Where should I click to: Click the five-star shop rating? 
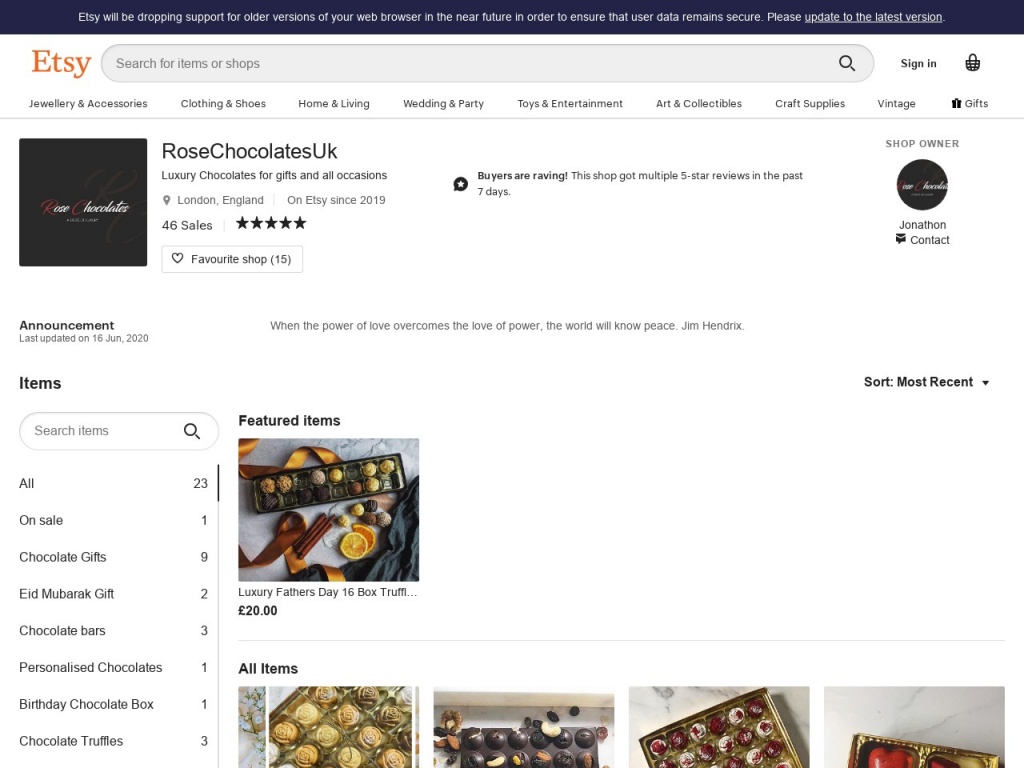coord(271,223)
